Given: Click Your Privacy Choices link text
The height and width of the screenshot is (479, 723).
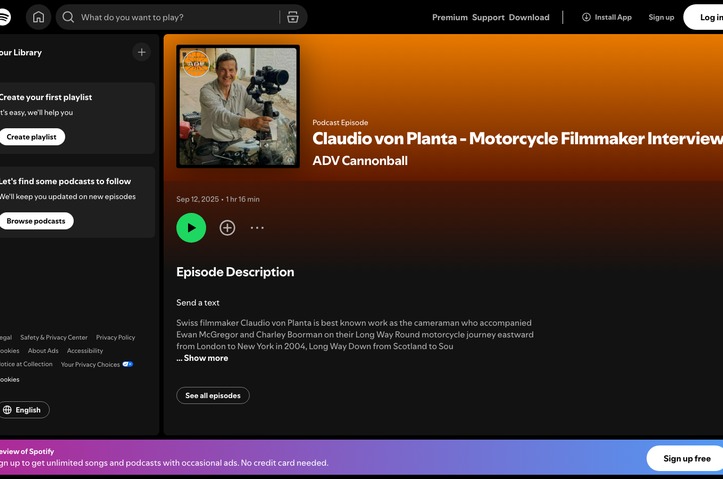Looking at the screenshot, I should [90, 364].
